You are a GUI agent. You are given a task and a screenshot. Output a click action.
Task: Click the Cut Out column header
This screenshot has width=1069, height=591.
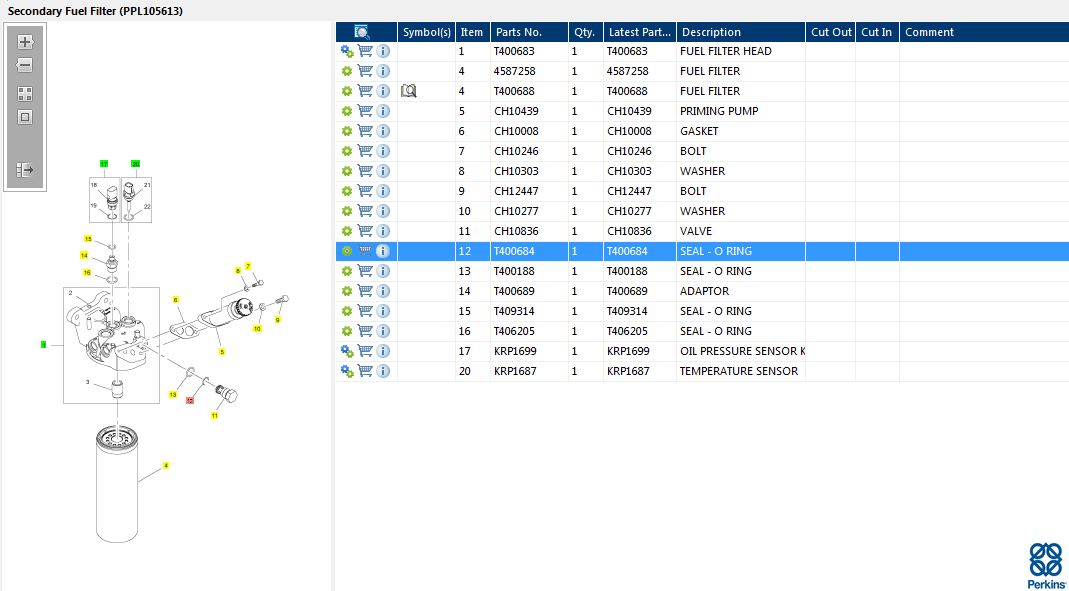tap(831, 32)
